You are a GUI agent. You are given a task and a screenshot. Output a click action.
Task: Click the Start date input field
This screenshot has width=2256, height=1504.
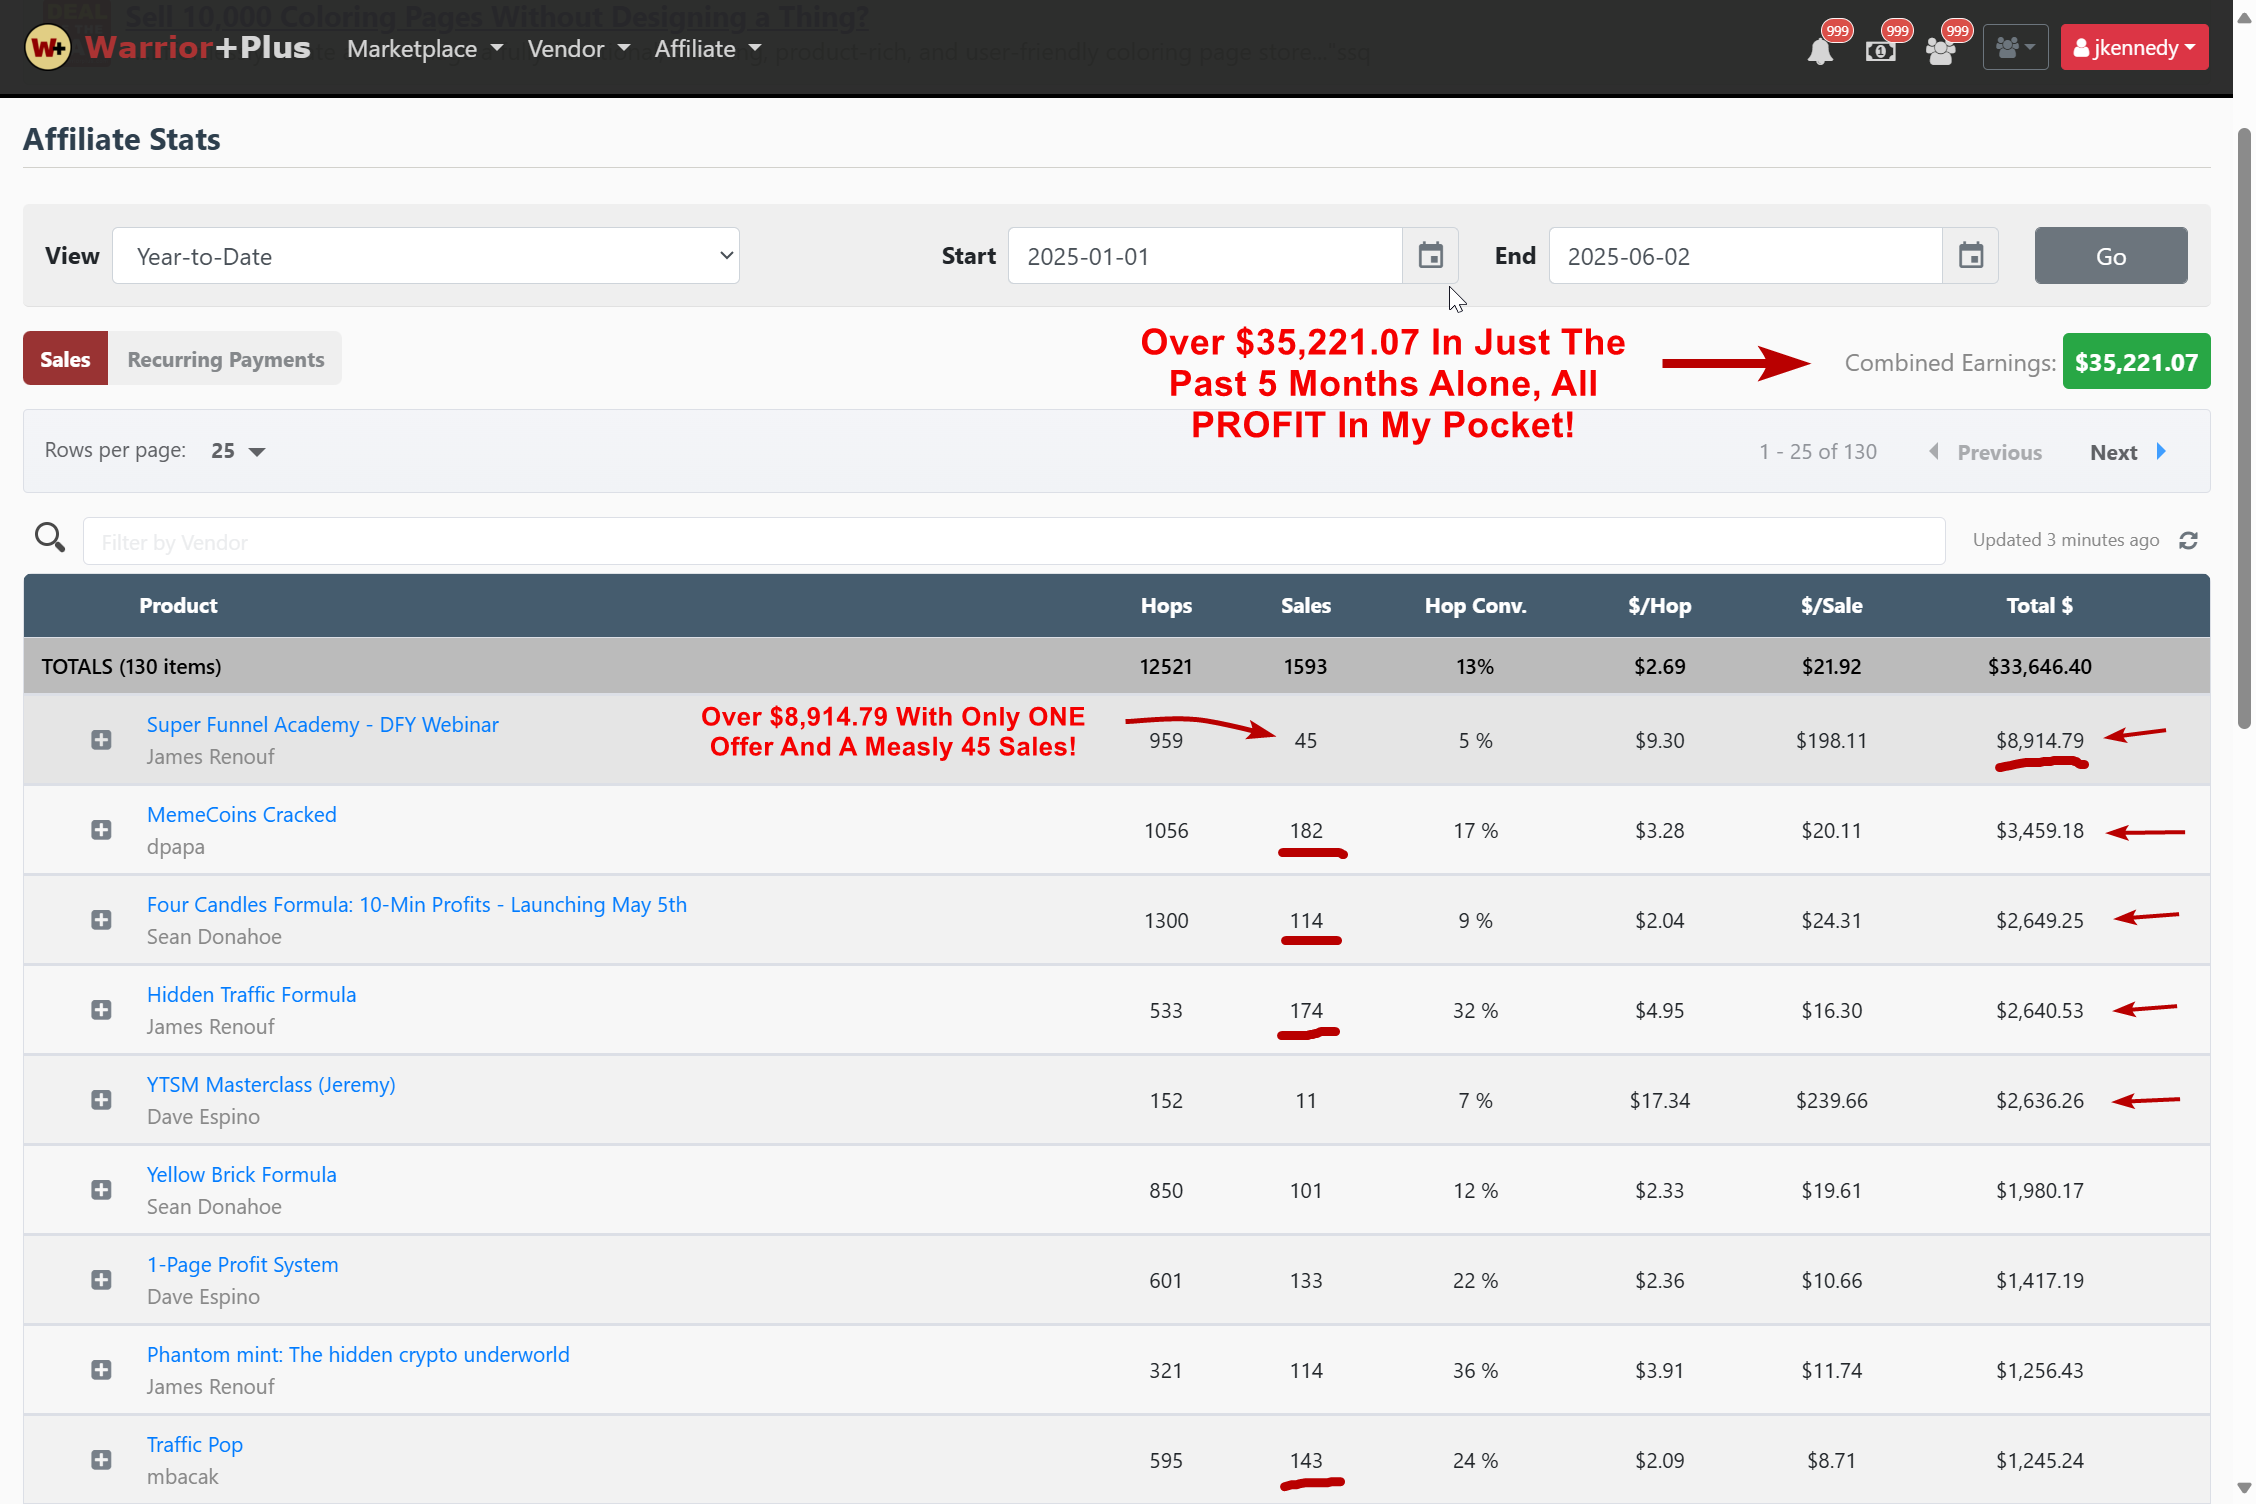tap(1204, 256)
